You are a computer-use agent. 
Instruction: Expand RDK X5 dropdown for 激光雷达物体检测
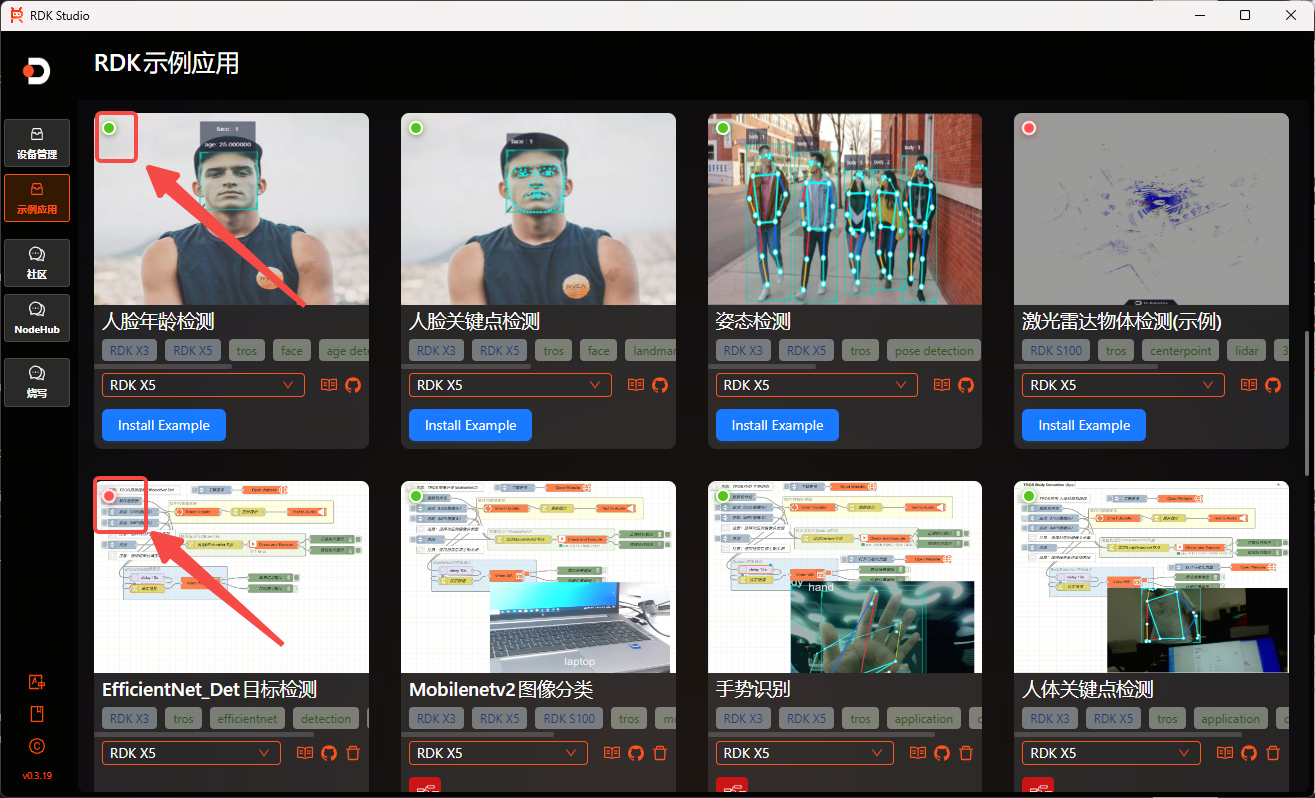click(x=1123, y=385)
